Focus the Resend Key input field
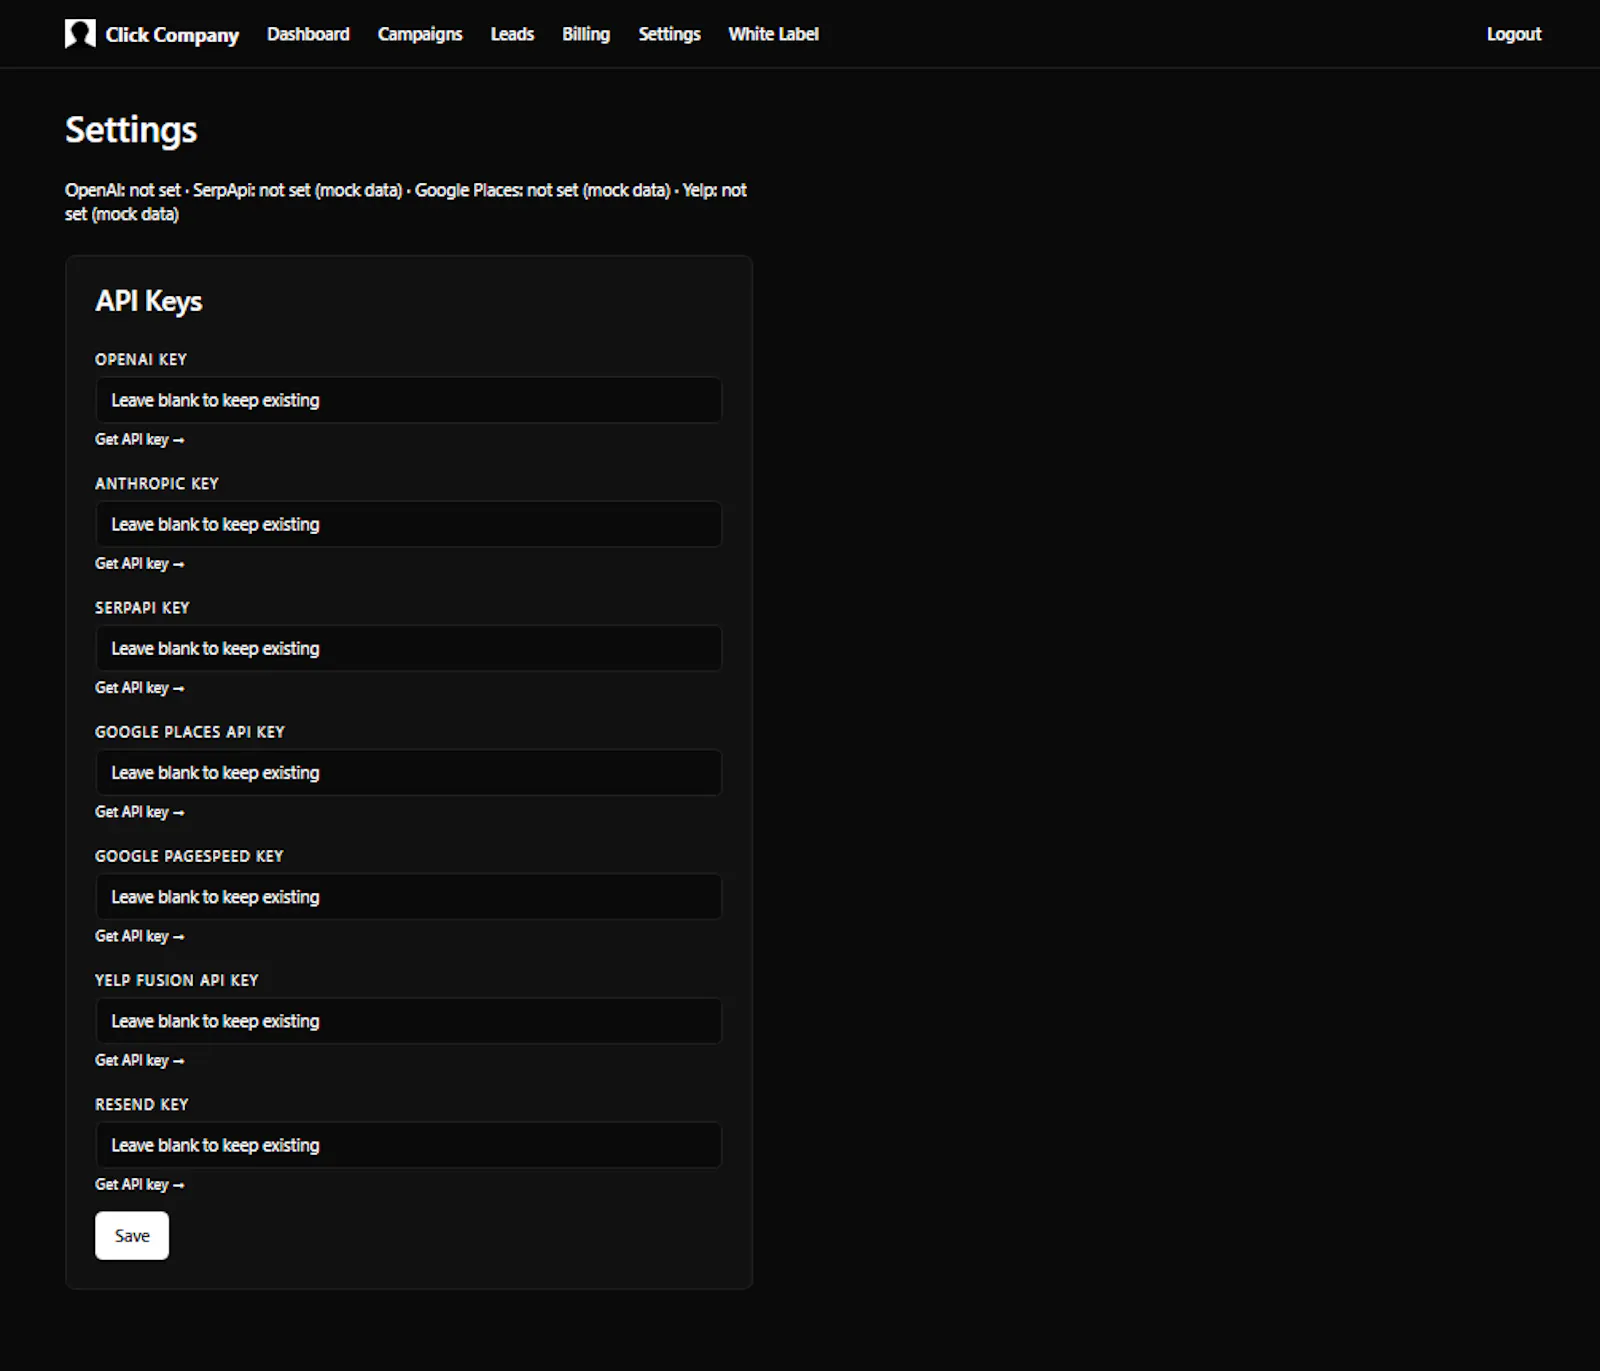Screen dimensions: 1600x1371 point(408,1144)
